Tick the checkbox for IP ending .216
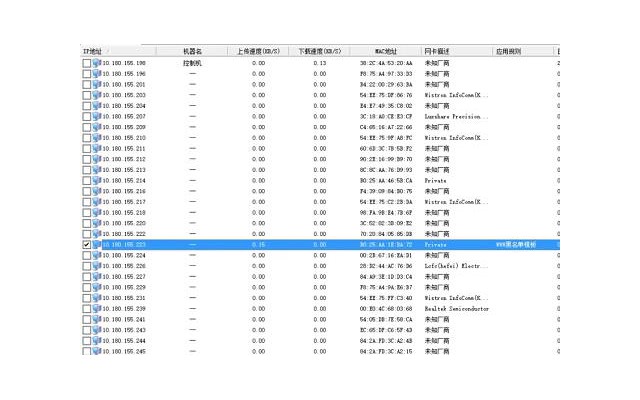640x400 pixels. tap(87, 191)
